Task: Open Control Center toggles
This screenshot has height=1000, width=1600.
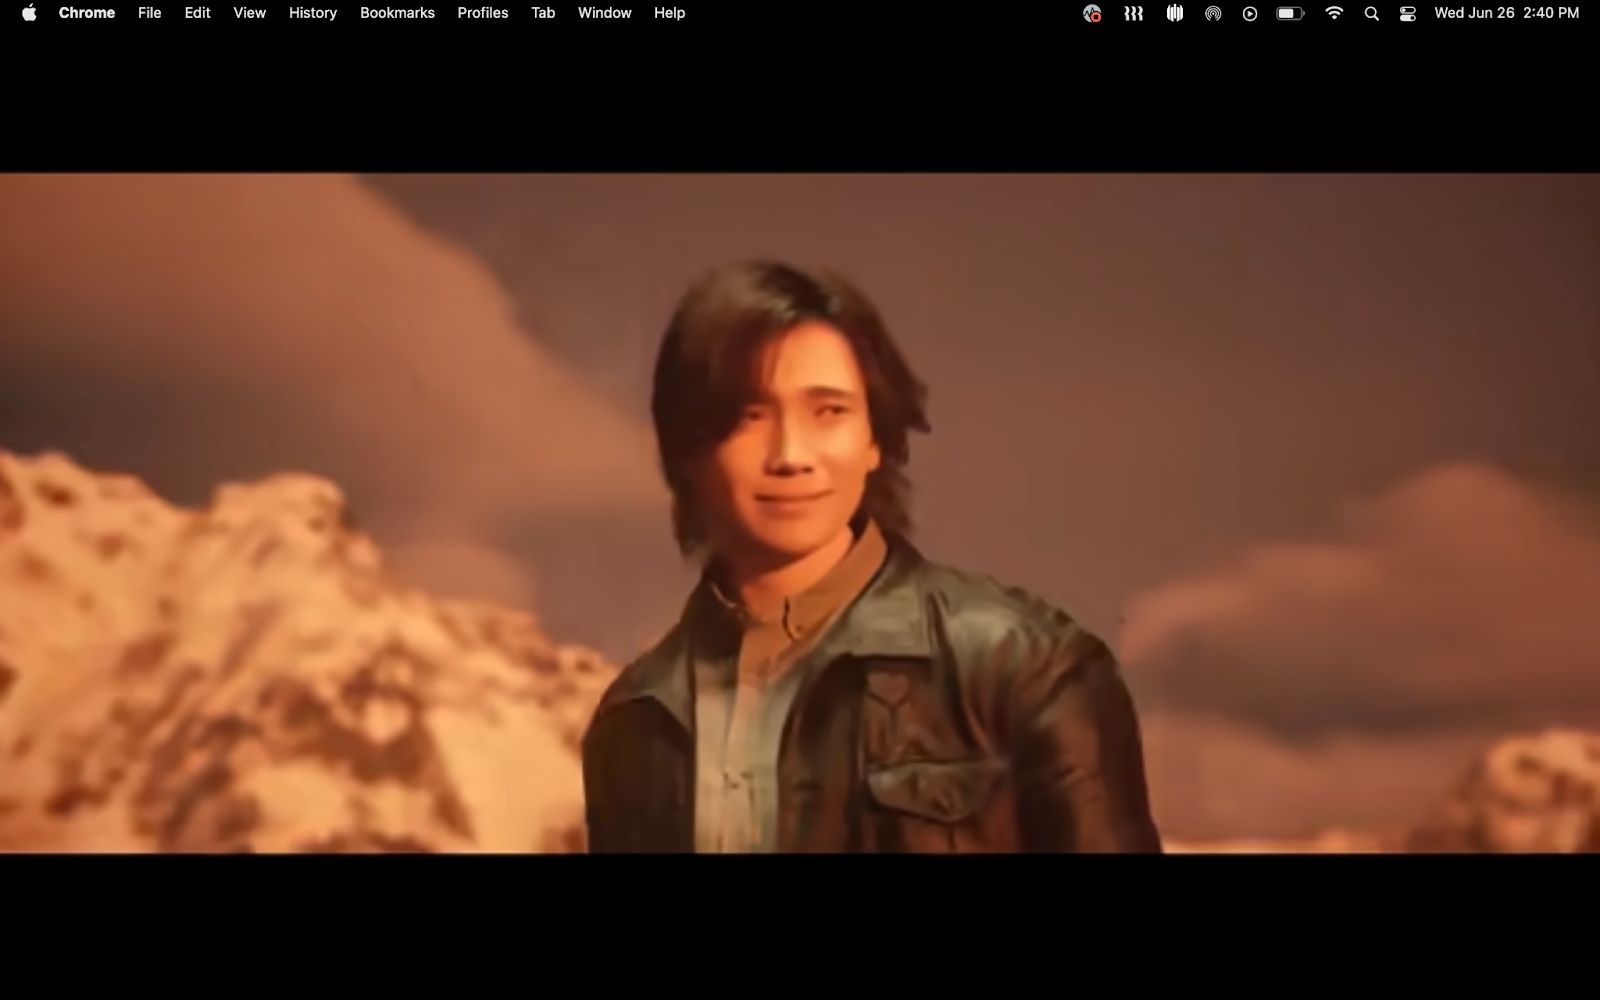Action: 1408,13
